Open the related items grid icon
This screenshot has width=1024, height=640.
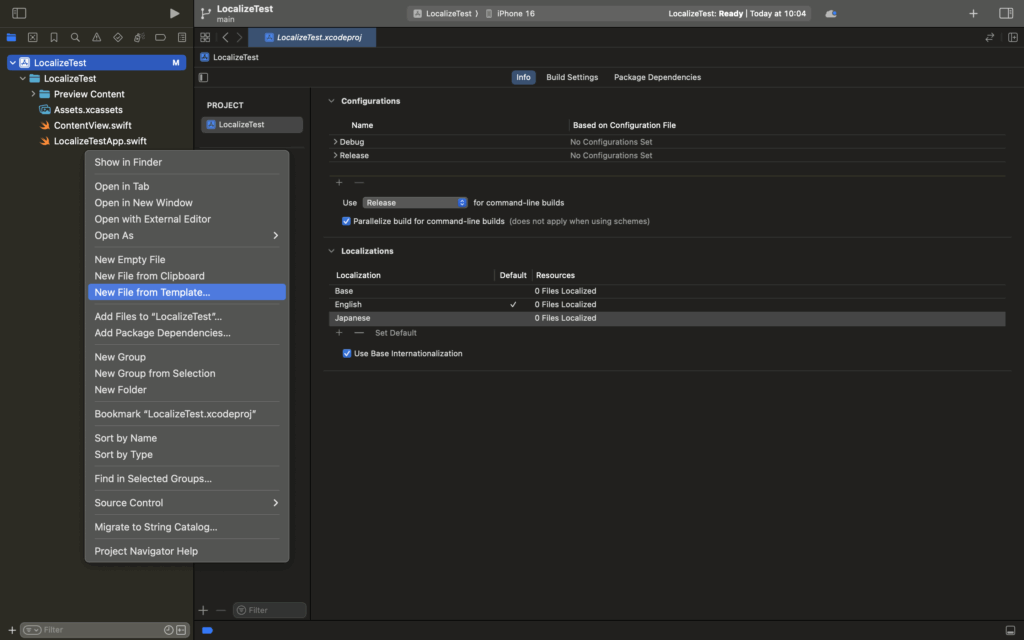pyautogui.click(x=205, y=37)
